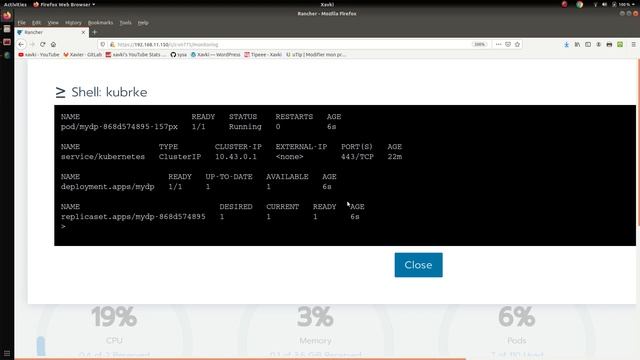Click service/kubernetes text in terminal
This screenshot has width=640, height=360.
(103, 157)
